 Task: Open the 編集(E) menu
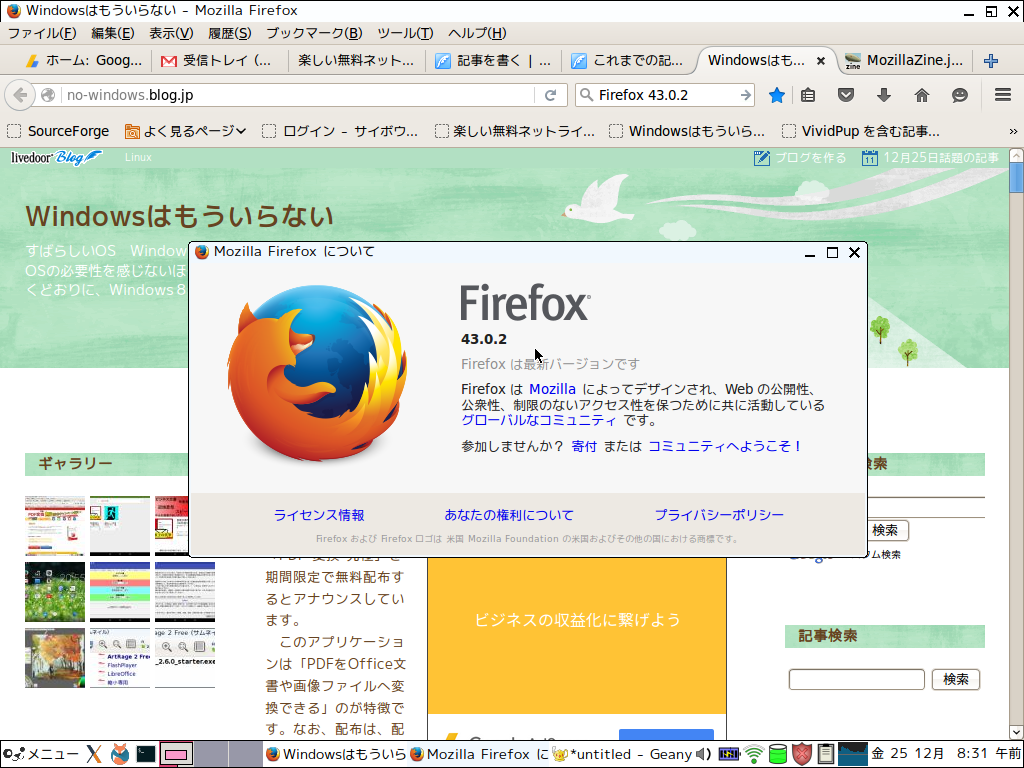point(112,33)
